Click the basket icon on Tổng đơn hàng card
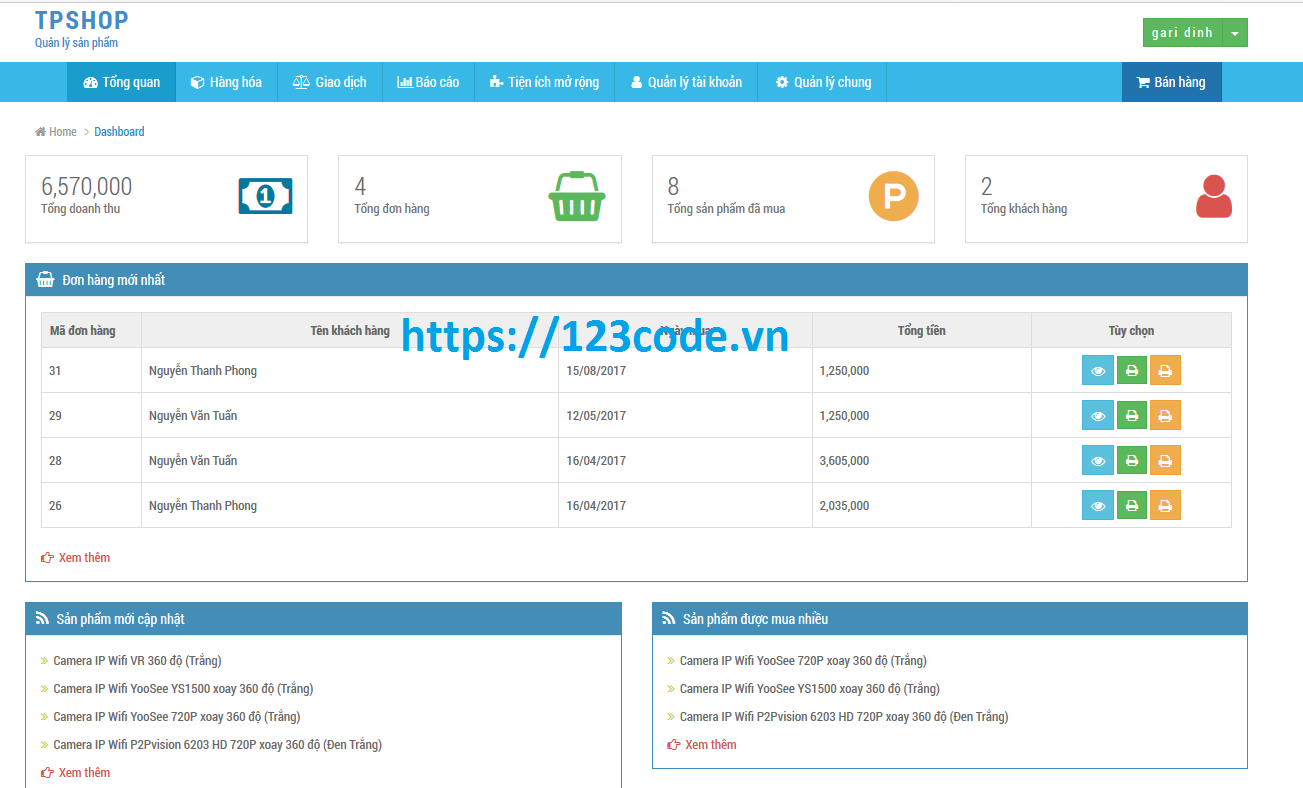The image size is (1303, 788). pyautogui.click(x=576, y=196)
